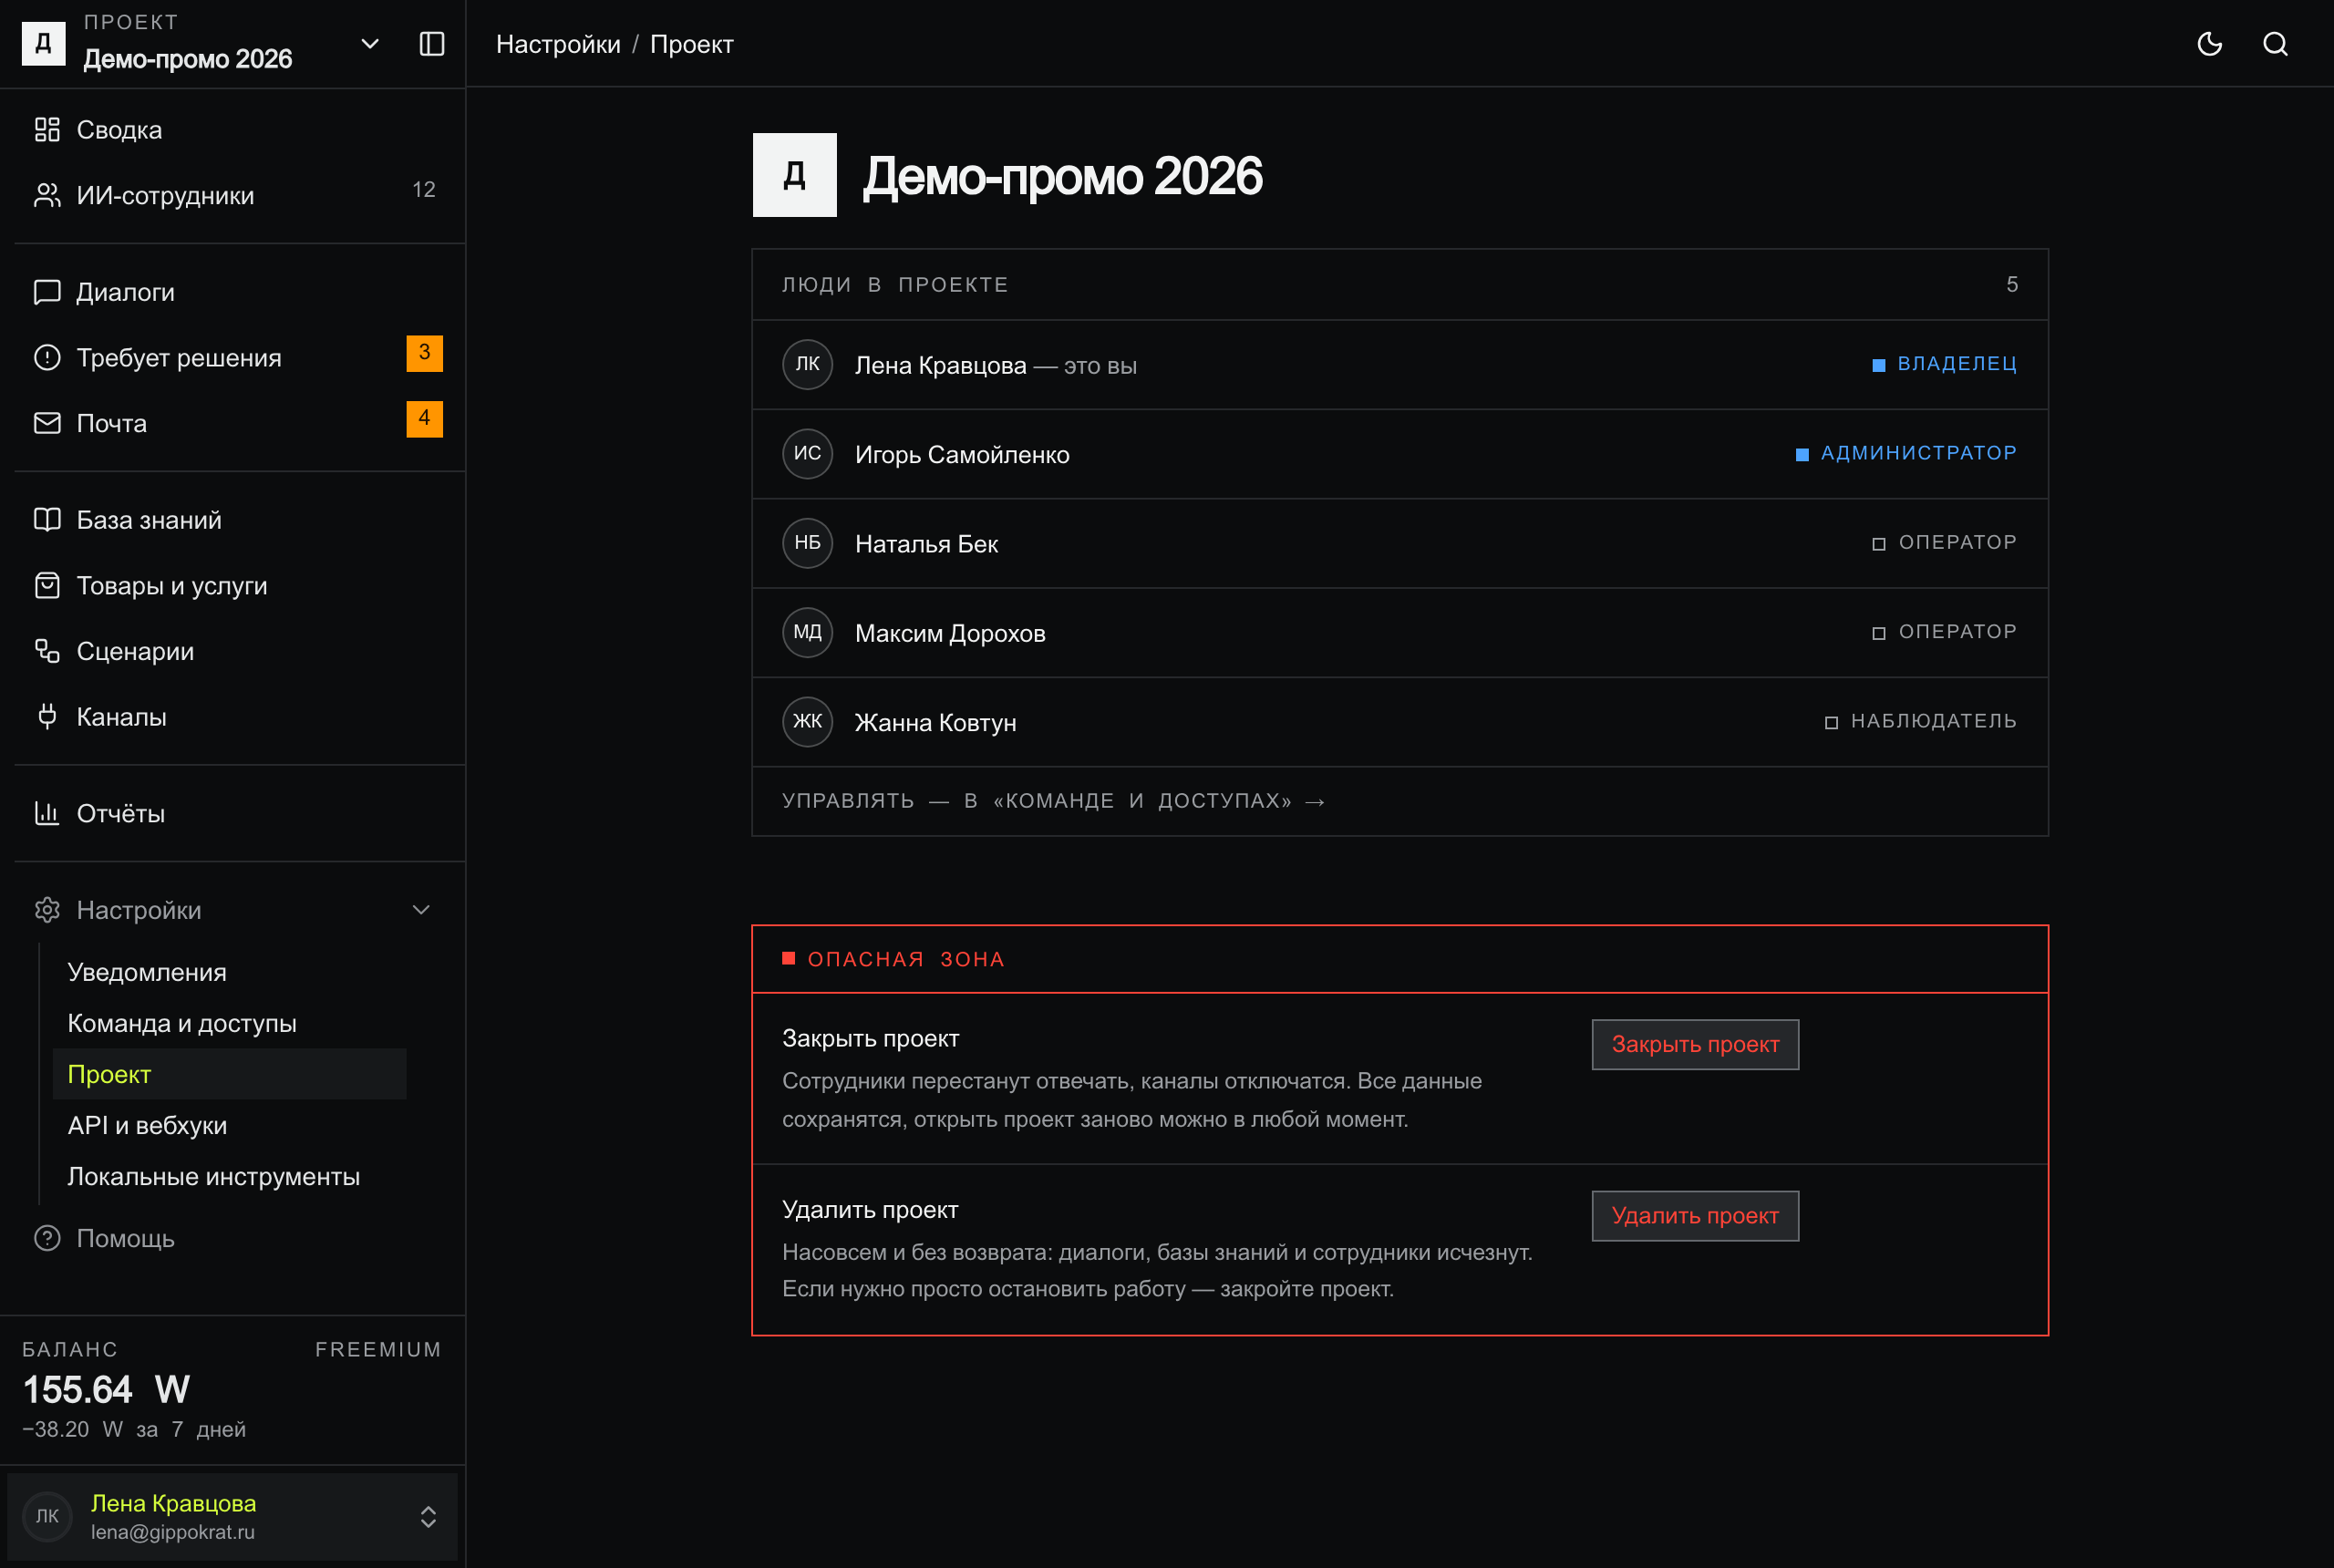The height and width of the screenshot is (1568, 2334).
Task: Click the Настройки breadcrumb link
Action: (558, 44)
